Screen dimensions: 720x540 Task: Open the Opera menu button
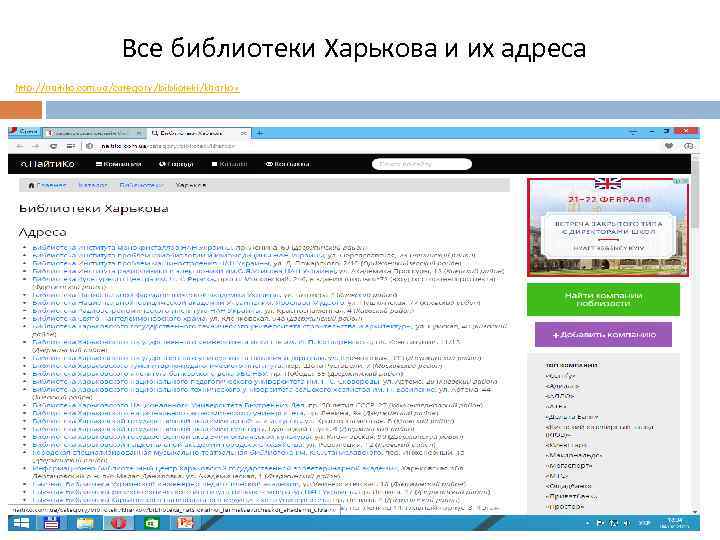[x=24, y=132]
